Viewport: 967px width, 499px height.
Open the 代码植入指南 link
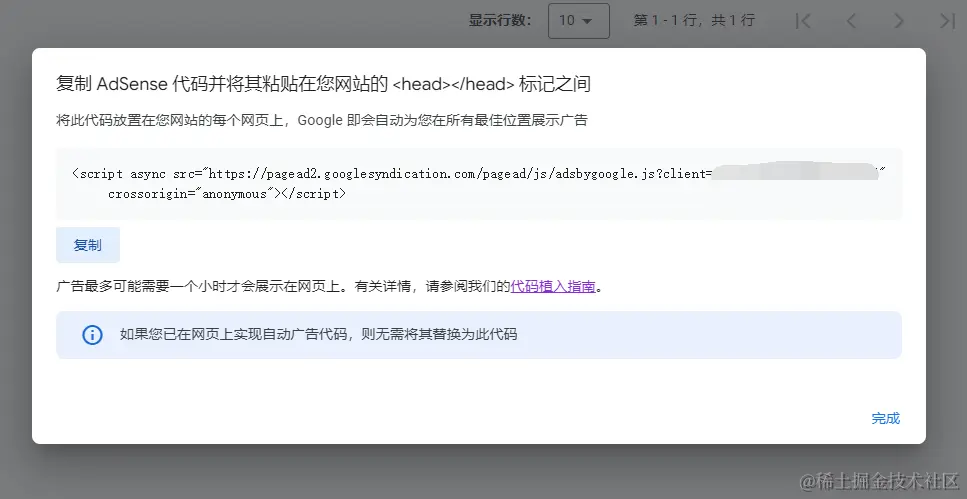click(x=553, y=287)
